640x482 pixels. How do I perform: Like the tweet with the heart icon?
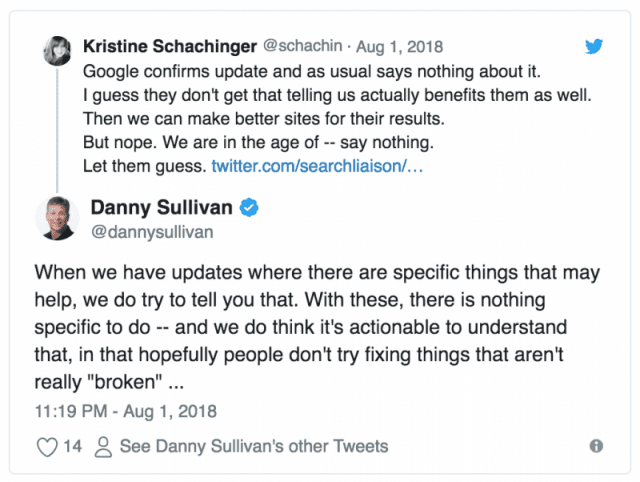tap(47, 446)
